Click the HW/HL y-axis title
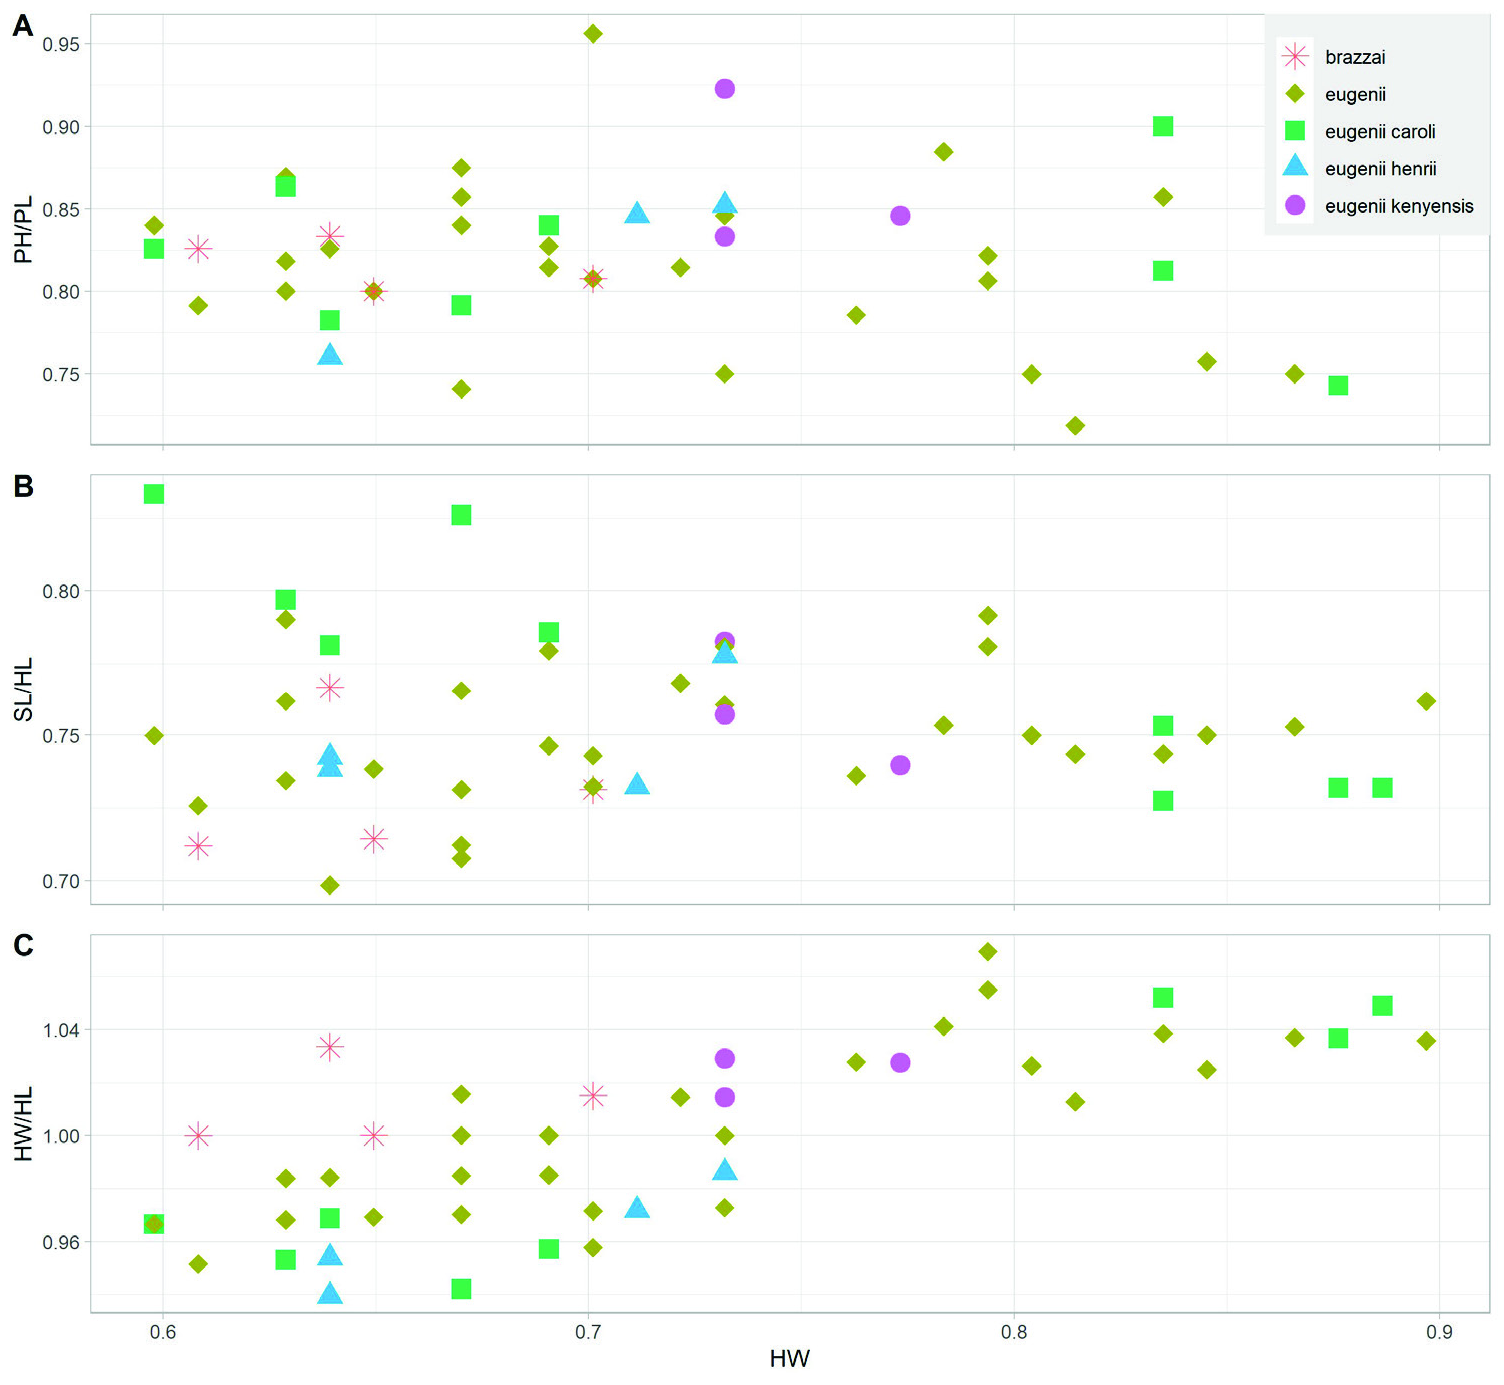Screen dimensions: 1504x1385 [x=23, y=1123]
